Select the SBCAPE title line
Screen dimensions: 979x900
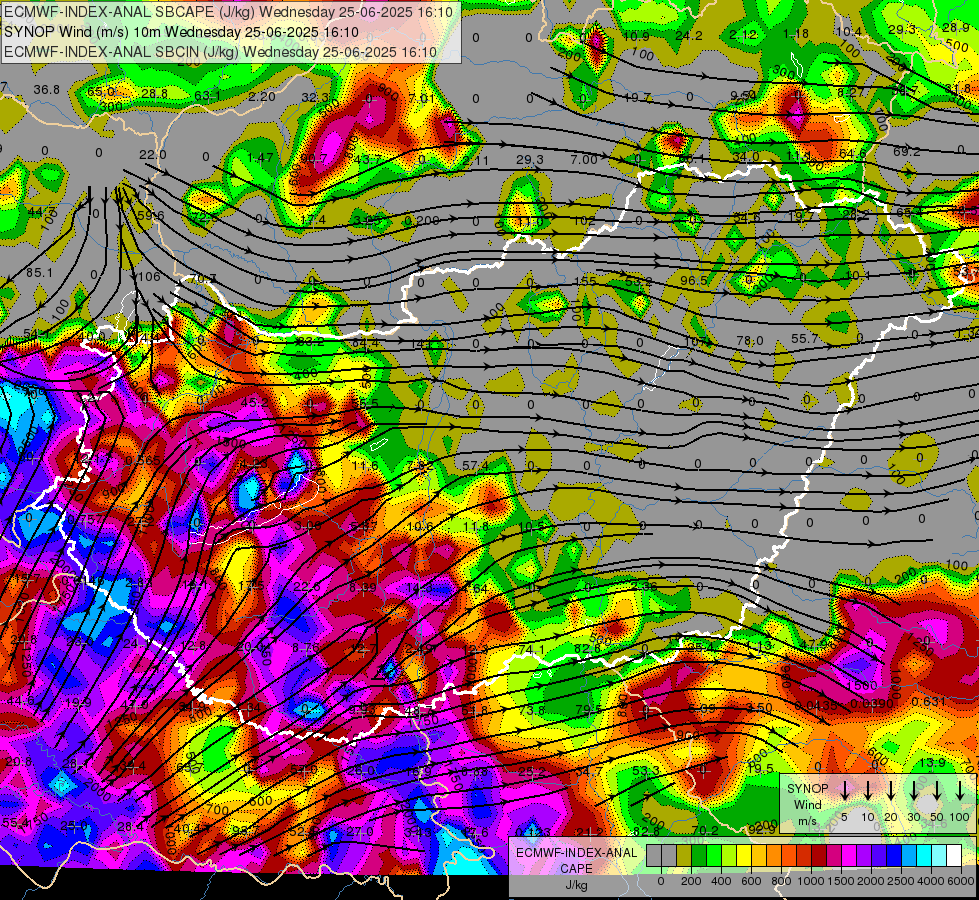point(229,11)
